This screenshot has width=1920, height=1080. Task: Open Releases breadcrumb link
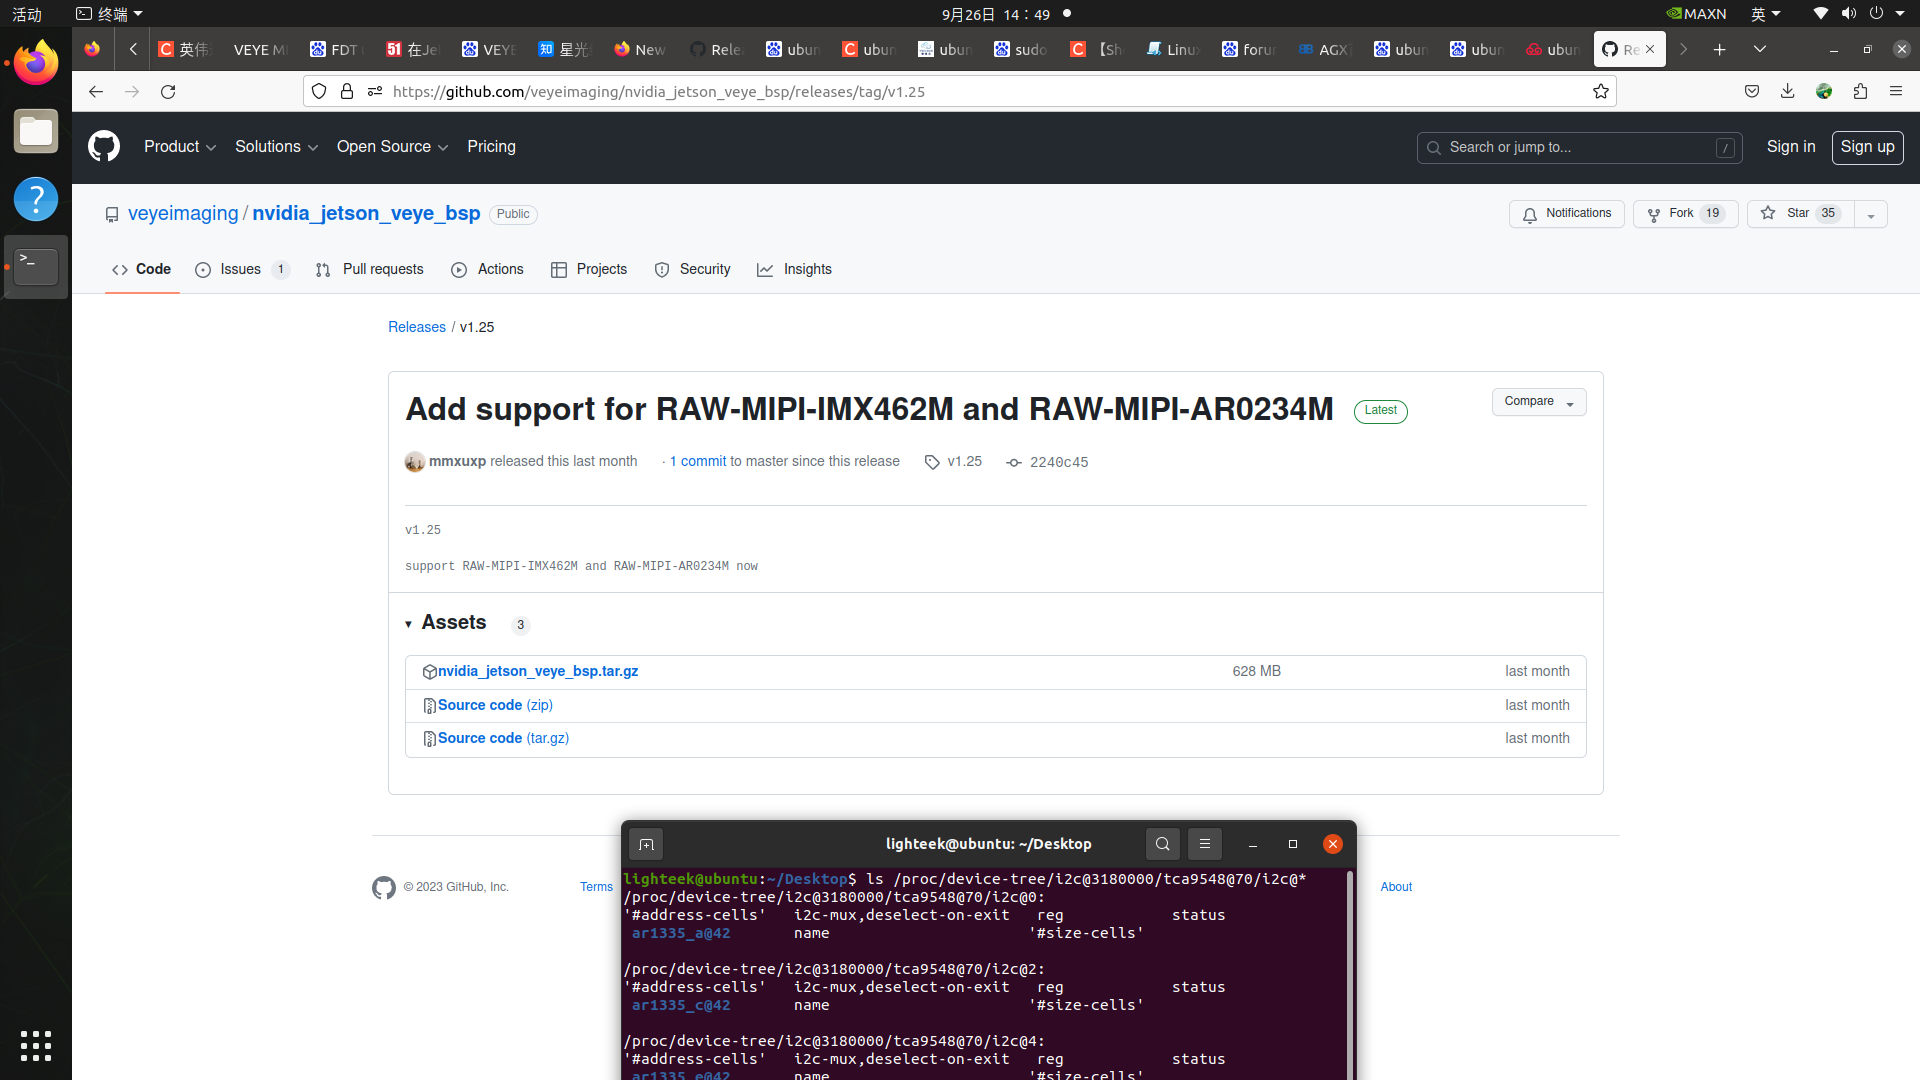tap(417, 327)
